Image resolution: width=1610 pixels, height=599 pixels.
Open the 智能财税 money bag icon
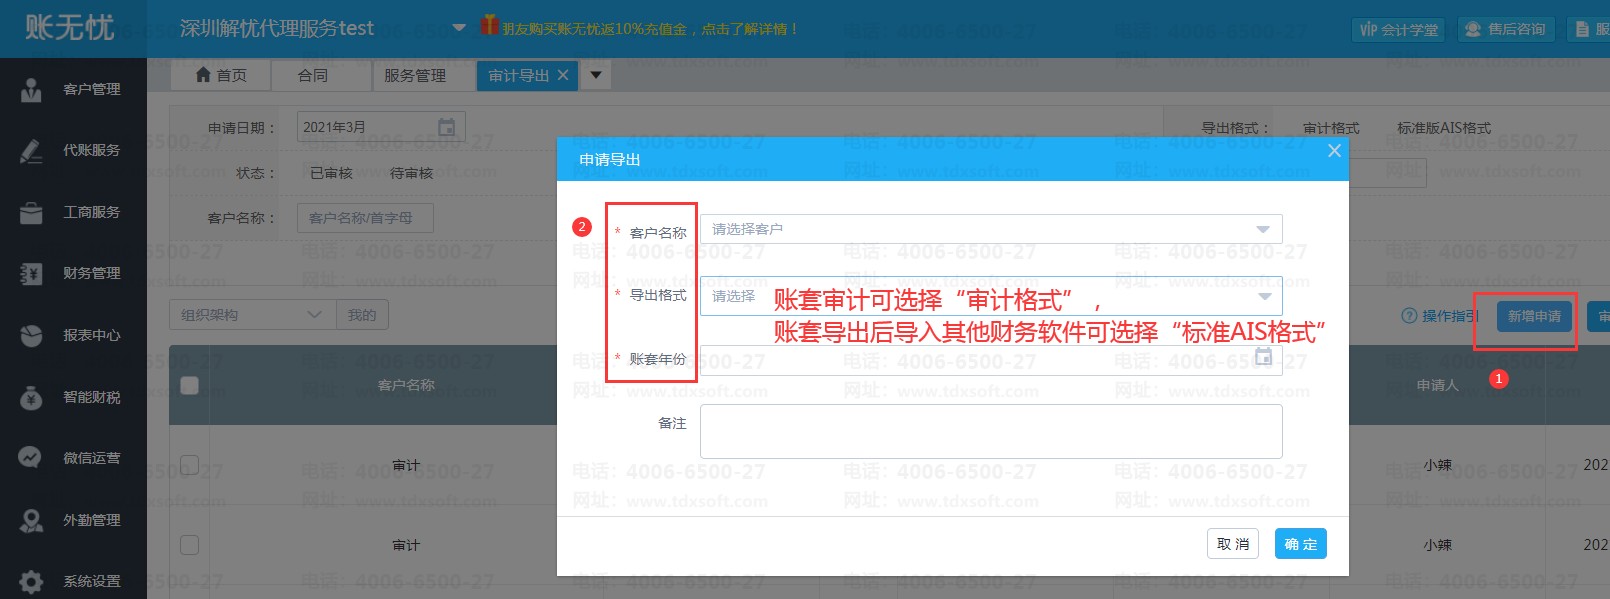point(31,398)
